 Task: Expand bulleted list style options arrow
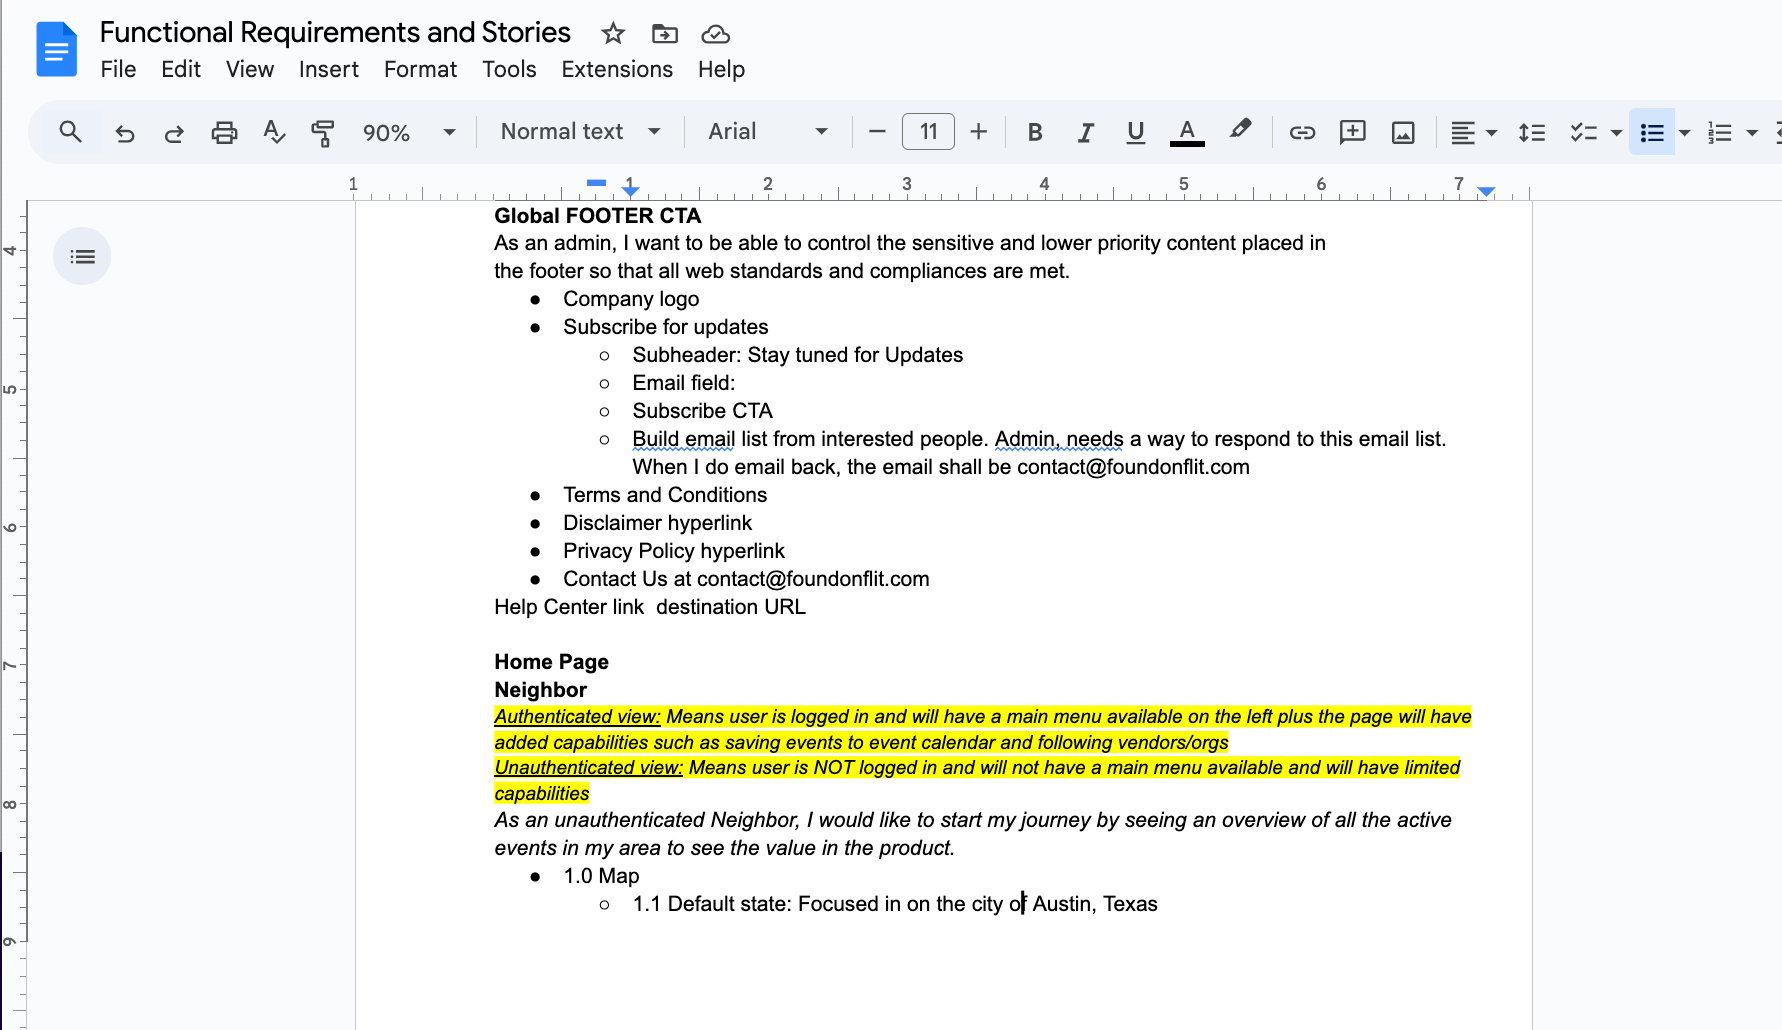1685,132
